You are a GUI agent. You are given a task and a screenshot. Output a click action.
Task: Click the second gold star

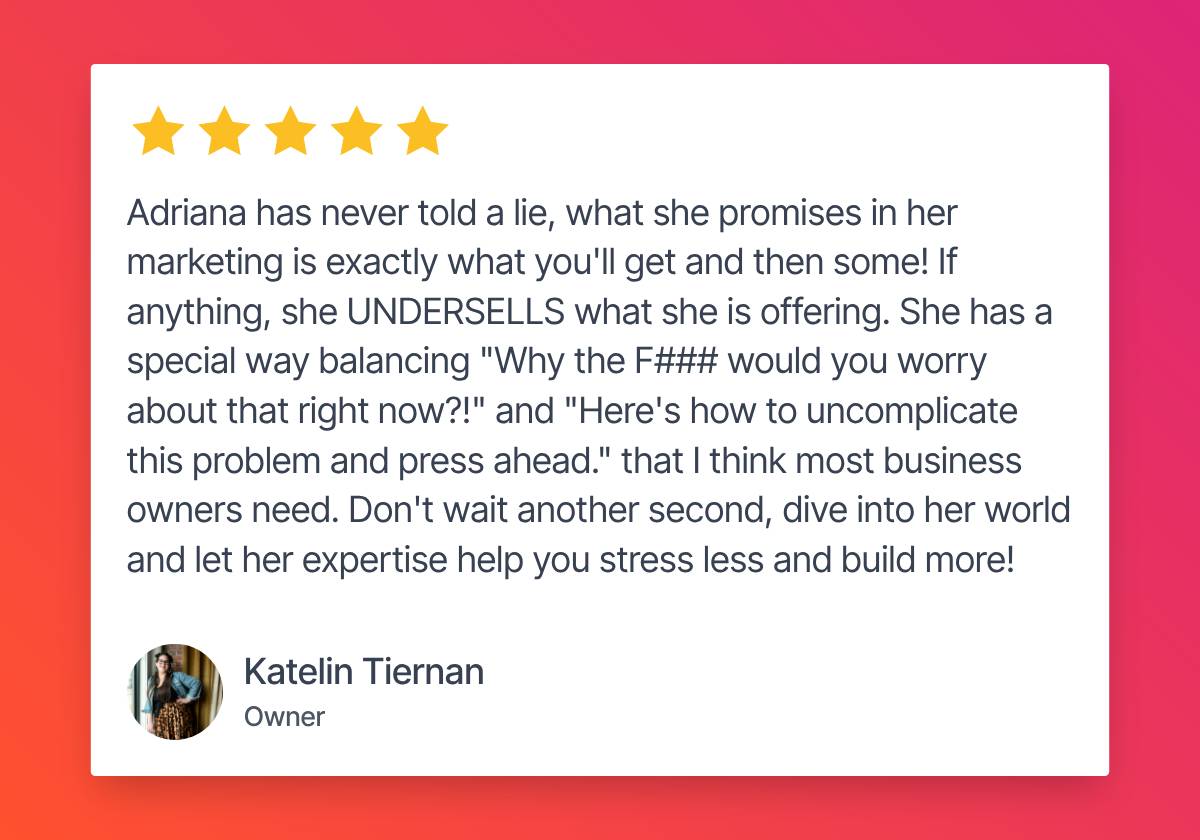point(224,131)
